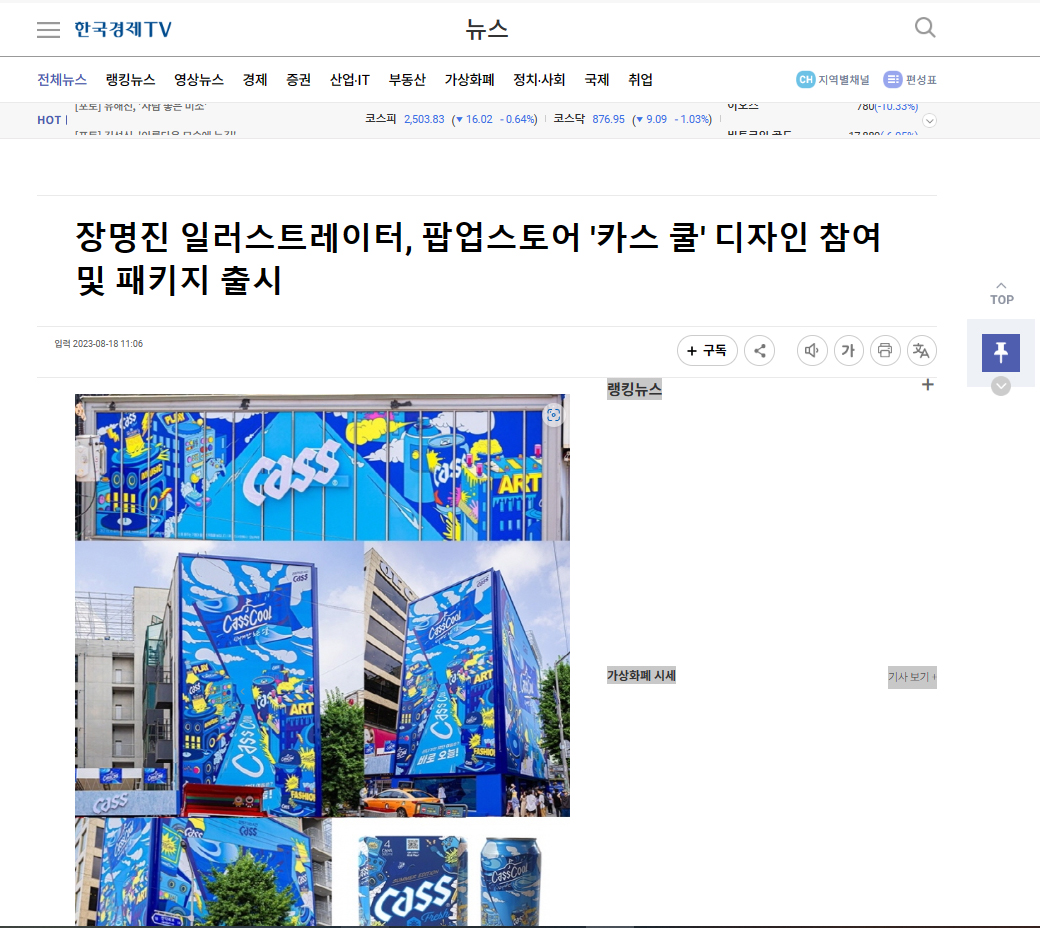Viewport: 1040px width, 928px height.
Task: Open the search magnifier icon
Action: click(925, 28)
